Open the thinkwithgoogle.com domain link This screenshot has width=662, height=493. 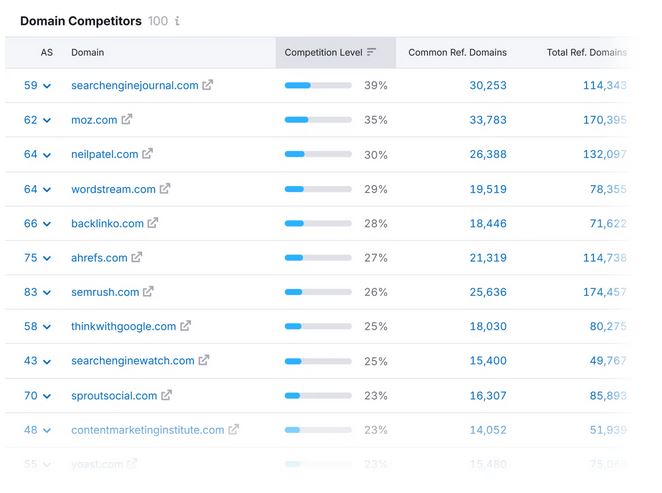123,326
